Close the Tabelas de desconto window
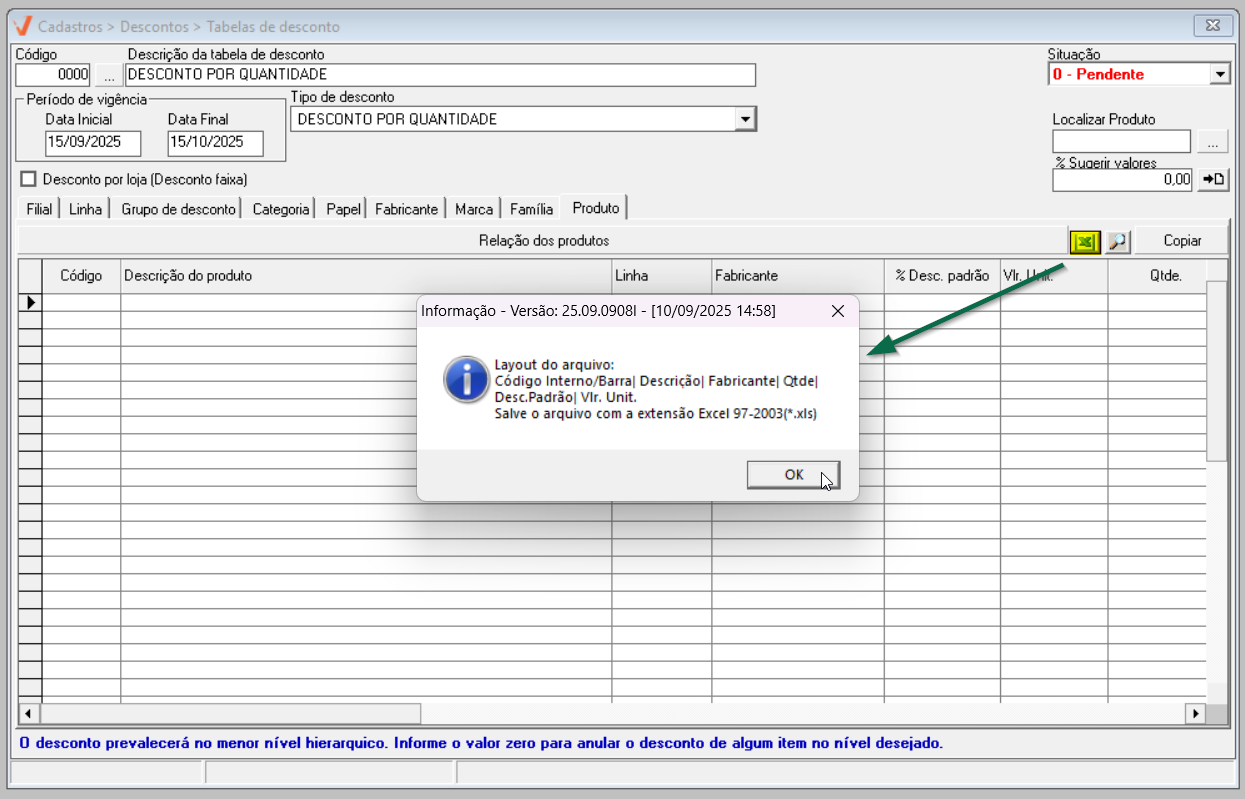The image size is (1245, 799). coord(1212,26)
